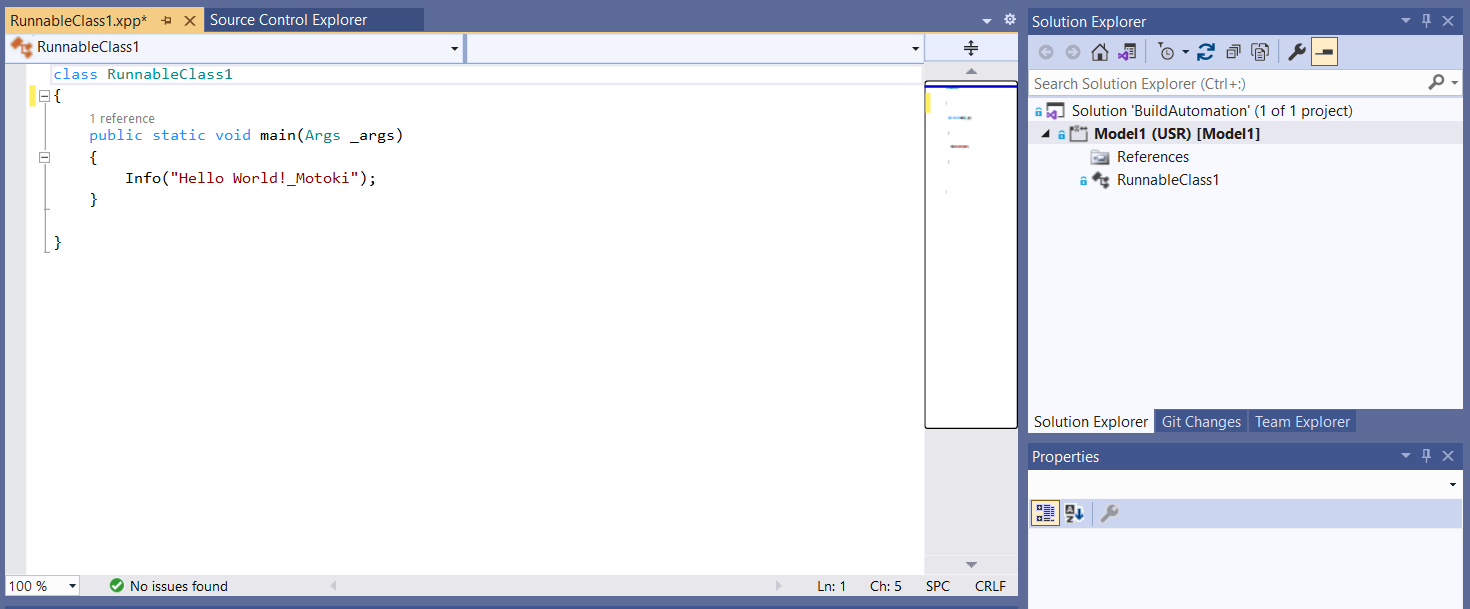This screenshot has height=609, width=1470.
Task: Click the 'Ln: 1' line indicator
Action: click(x=831, y=586)
